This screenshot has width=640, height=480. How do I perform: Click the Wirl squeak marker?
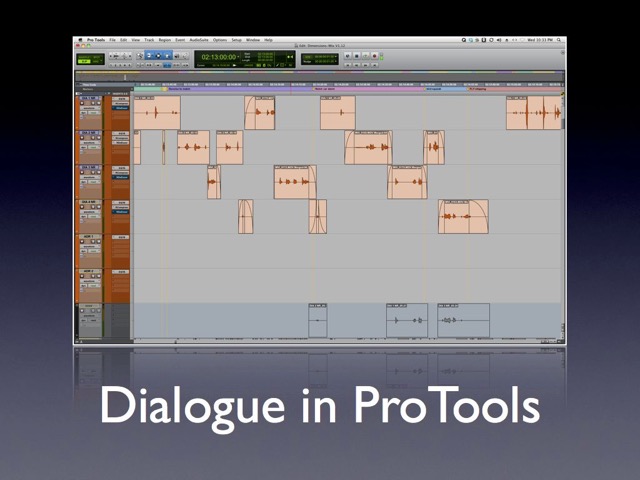(433, 89)
